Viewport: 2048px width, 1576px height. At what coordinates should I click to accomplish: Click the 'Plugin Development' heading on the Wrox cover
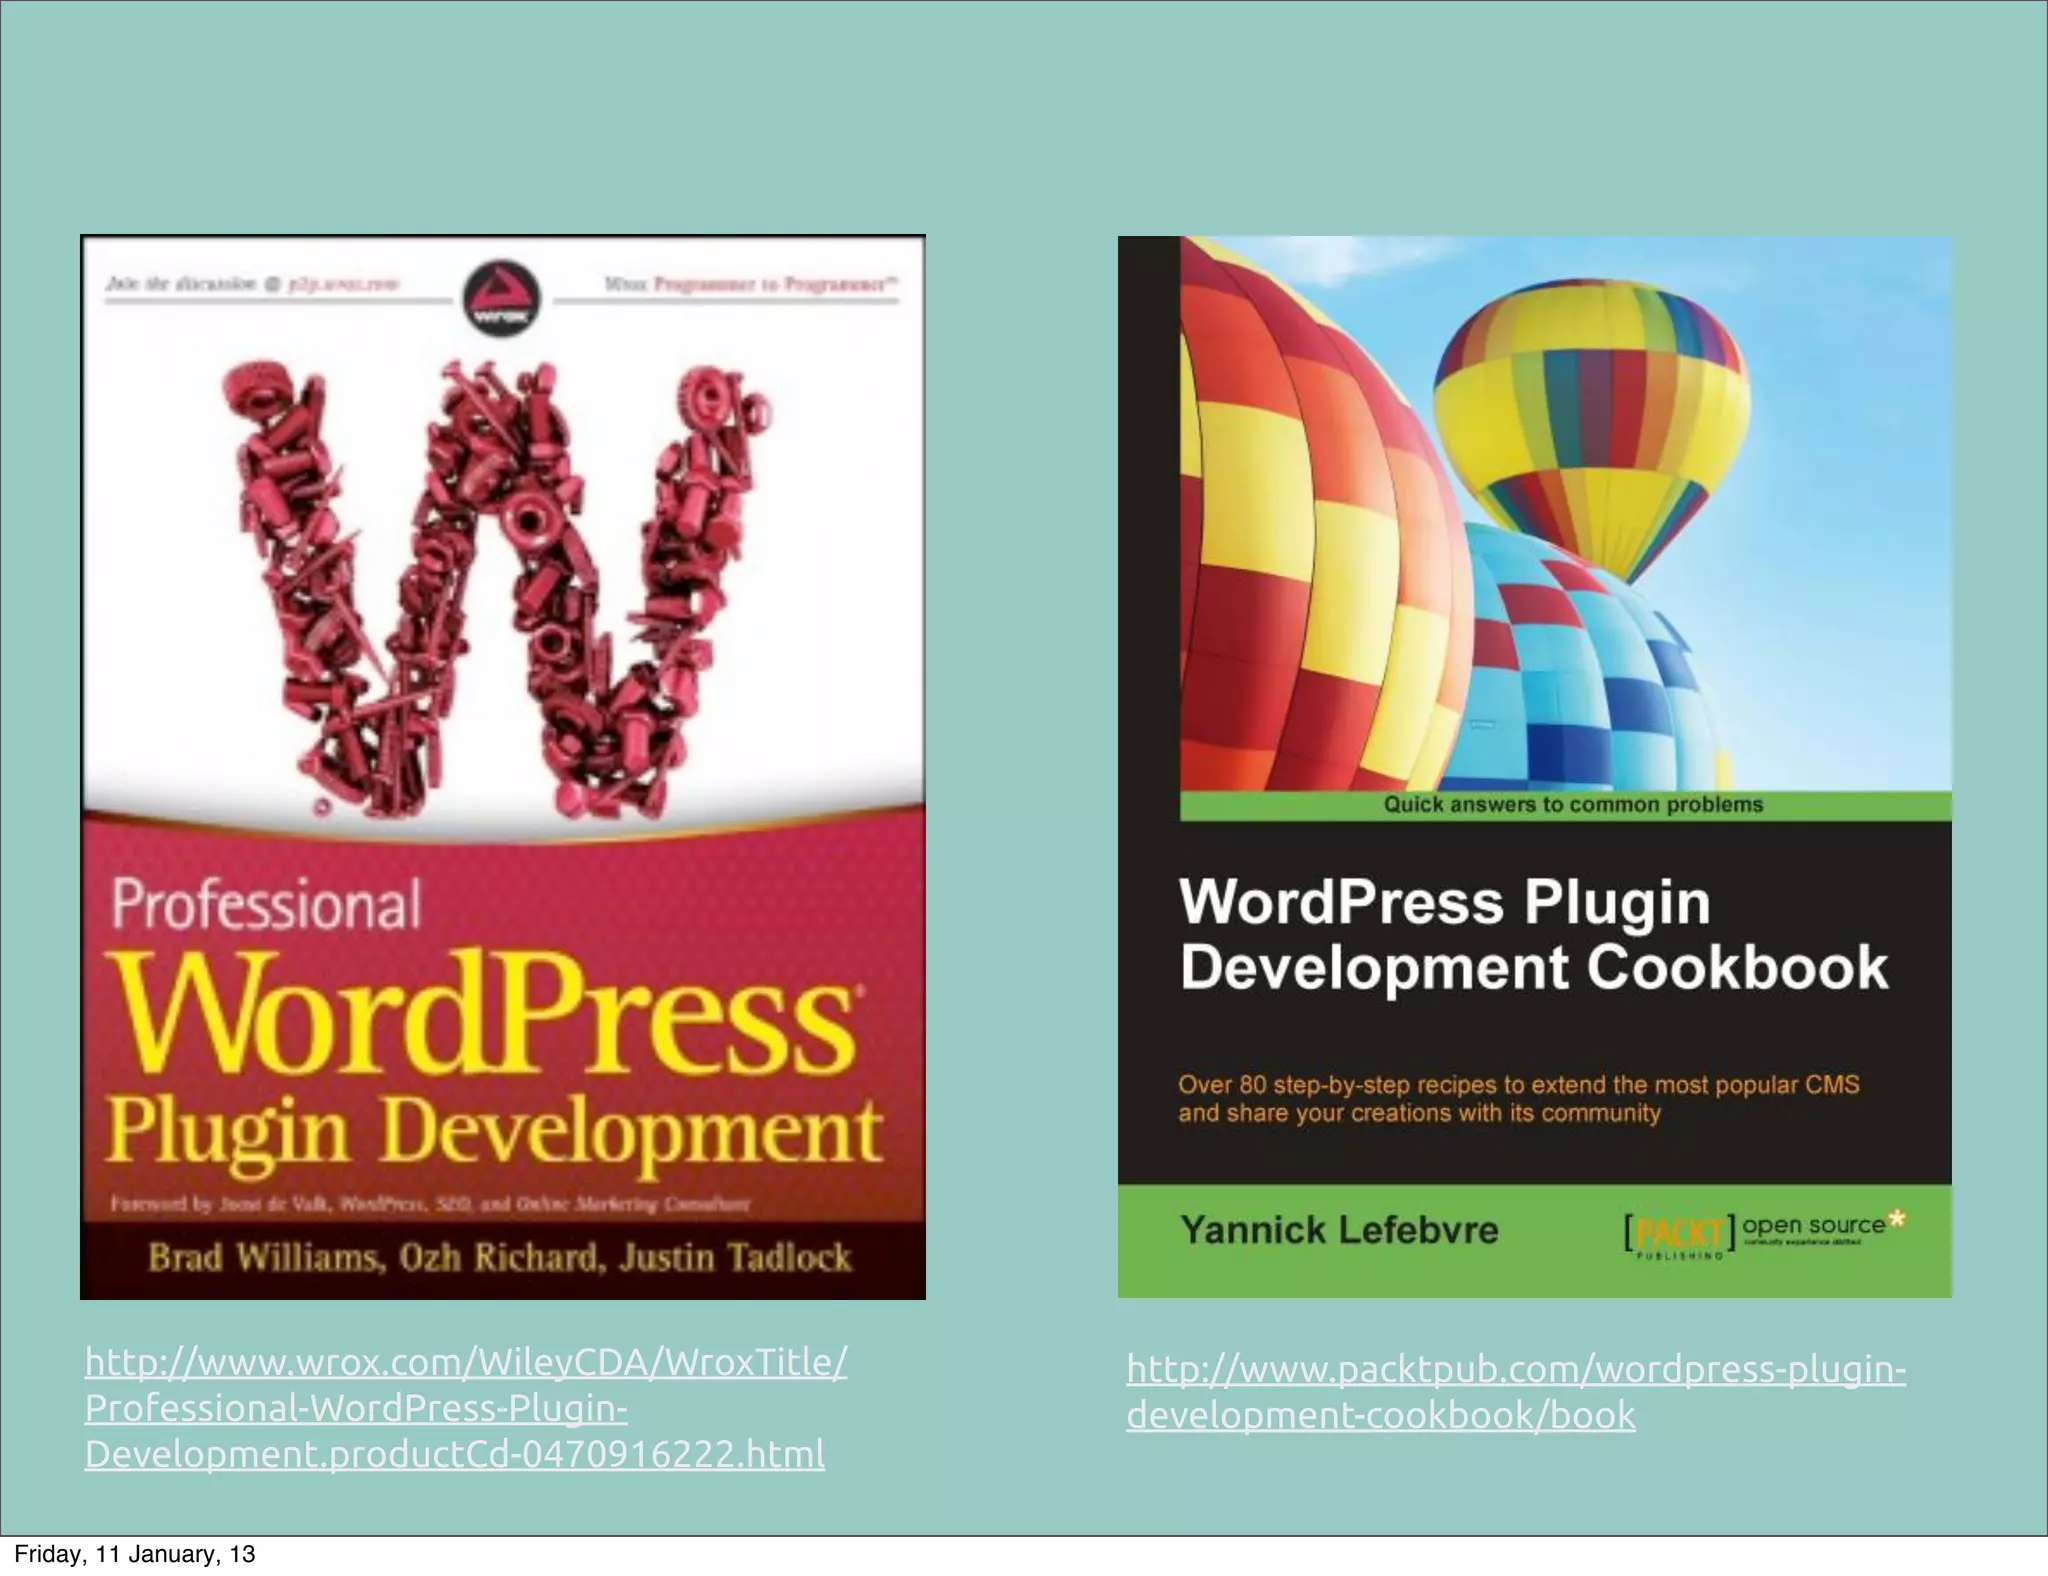tap(495, 1133)
